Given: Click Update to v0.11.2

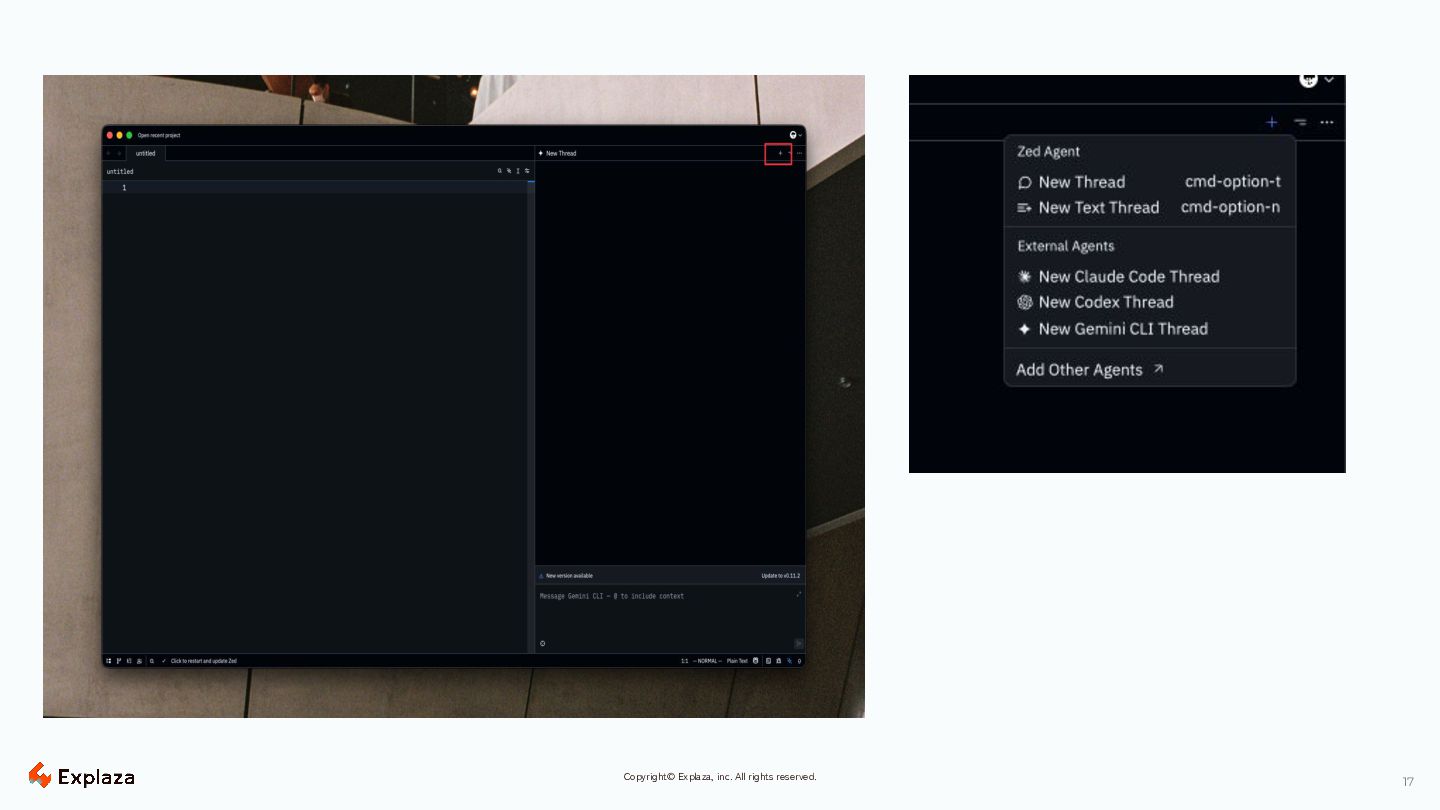Looking at the screenshot, I should 780,576.
